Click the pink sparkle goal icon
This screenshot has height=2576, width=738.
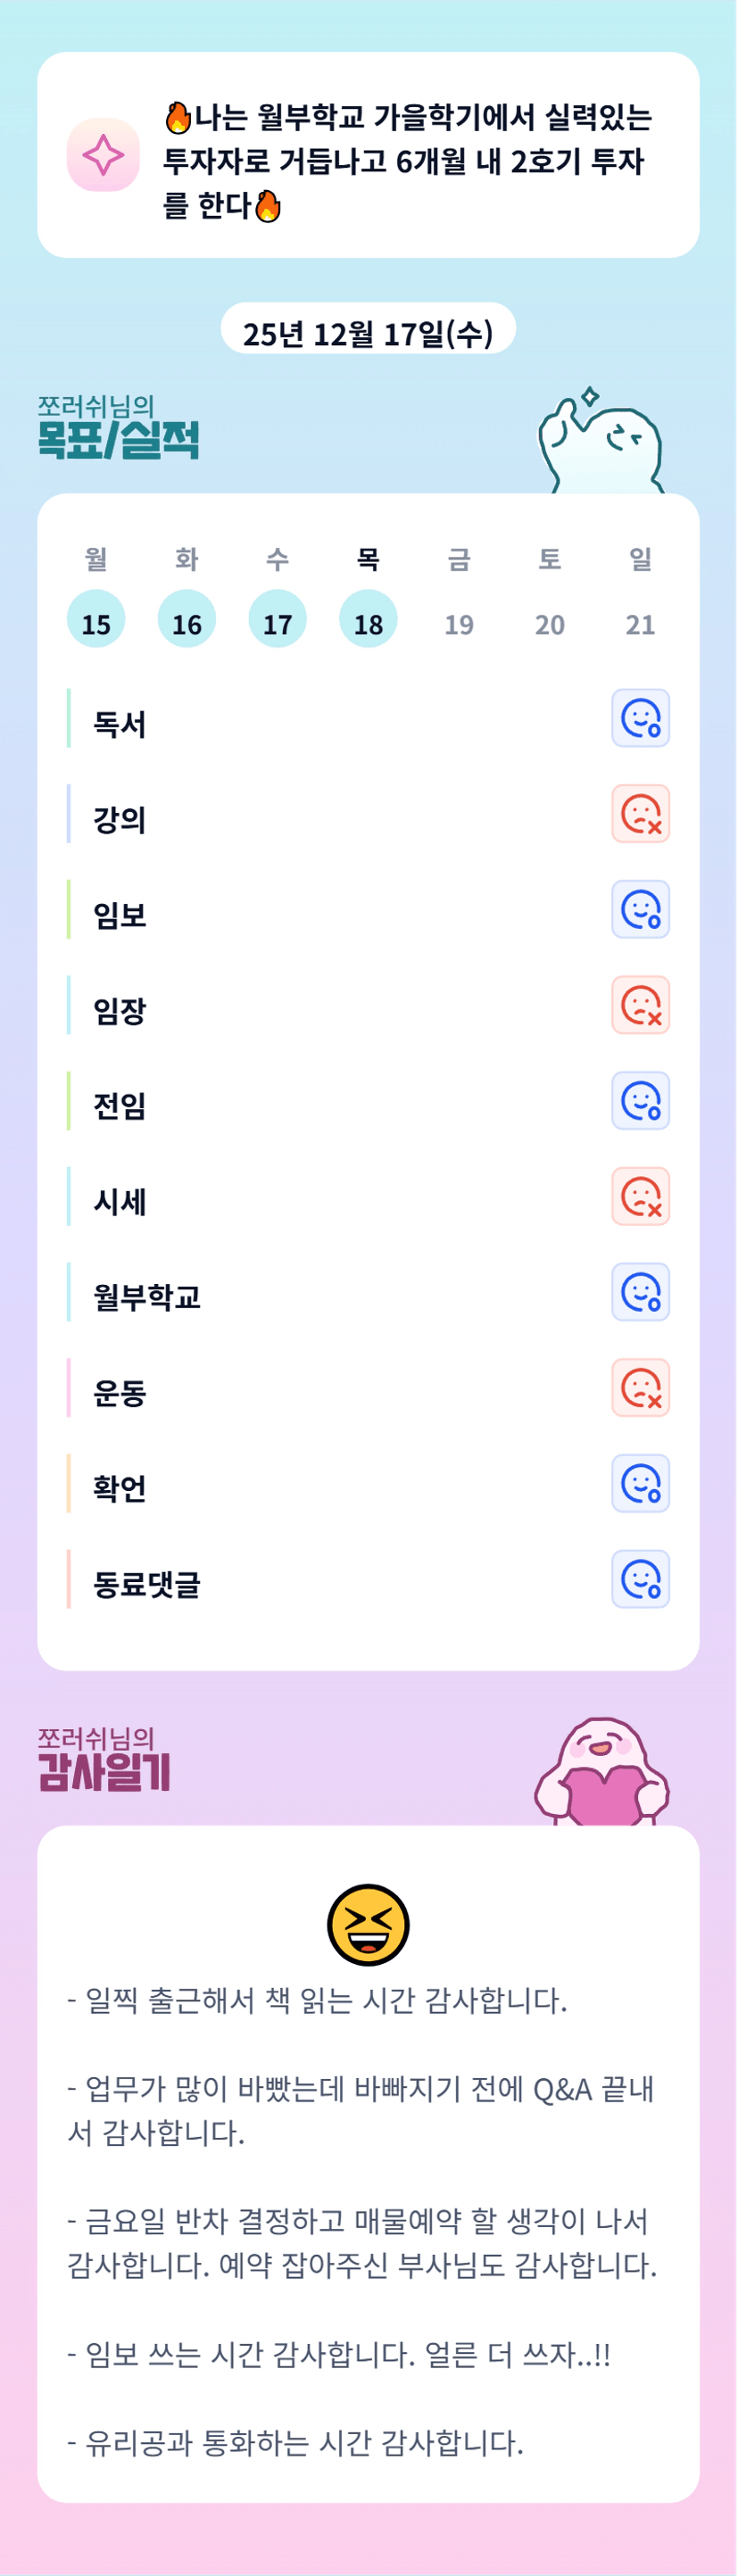pos(103,155)
